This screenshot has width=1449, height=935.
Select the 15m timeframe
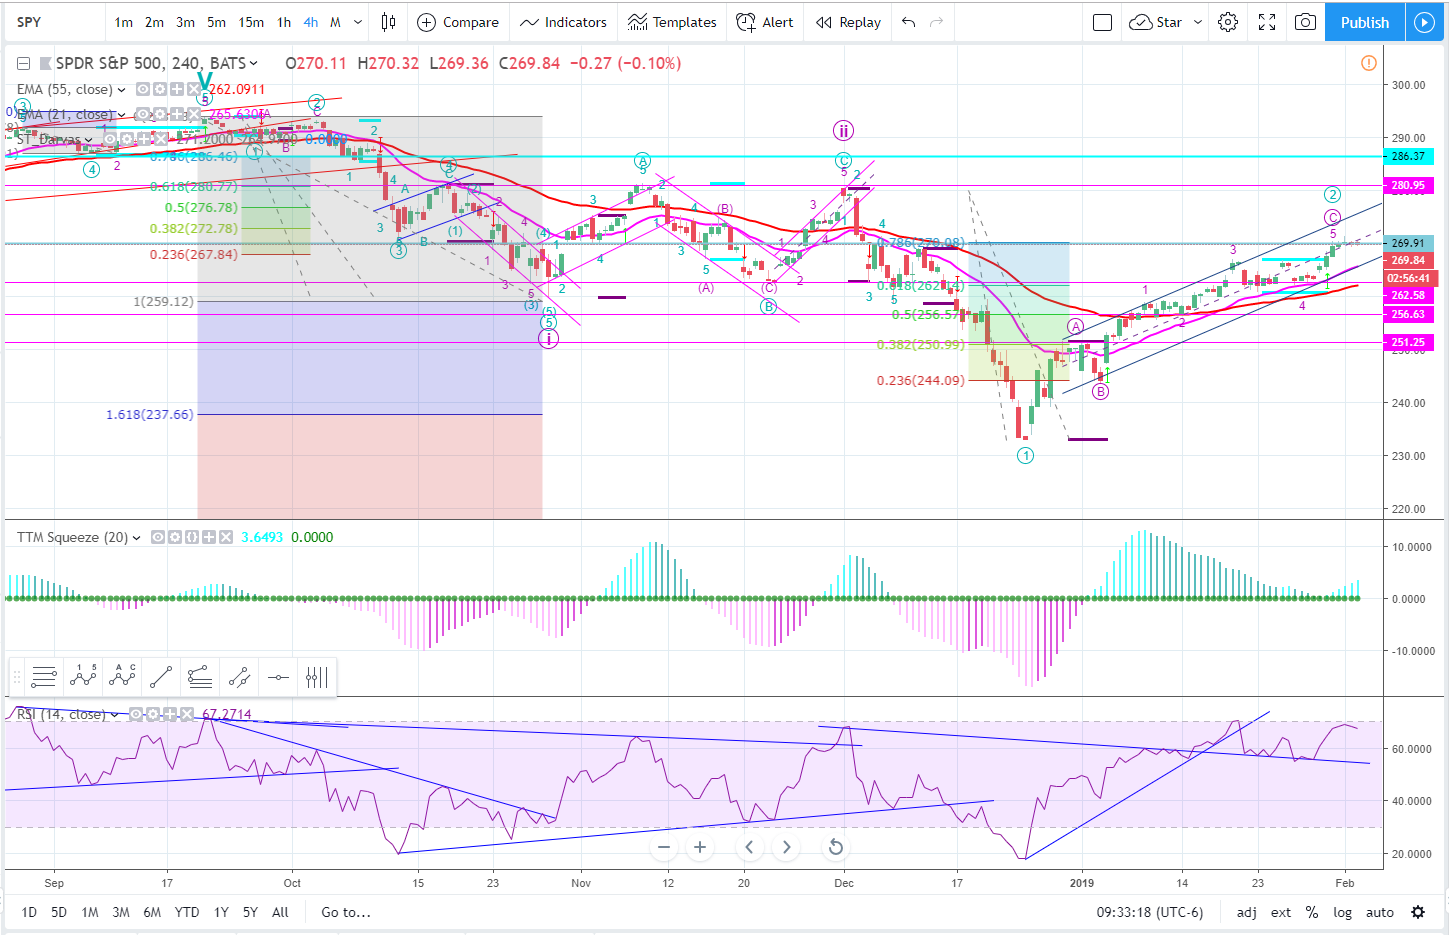pos(251,22)
